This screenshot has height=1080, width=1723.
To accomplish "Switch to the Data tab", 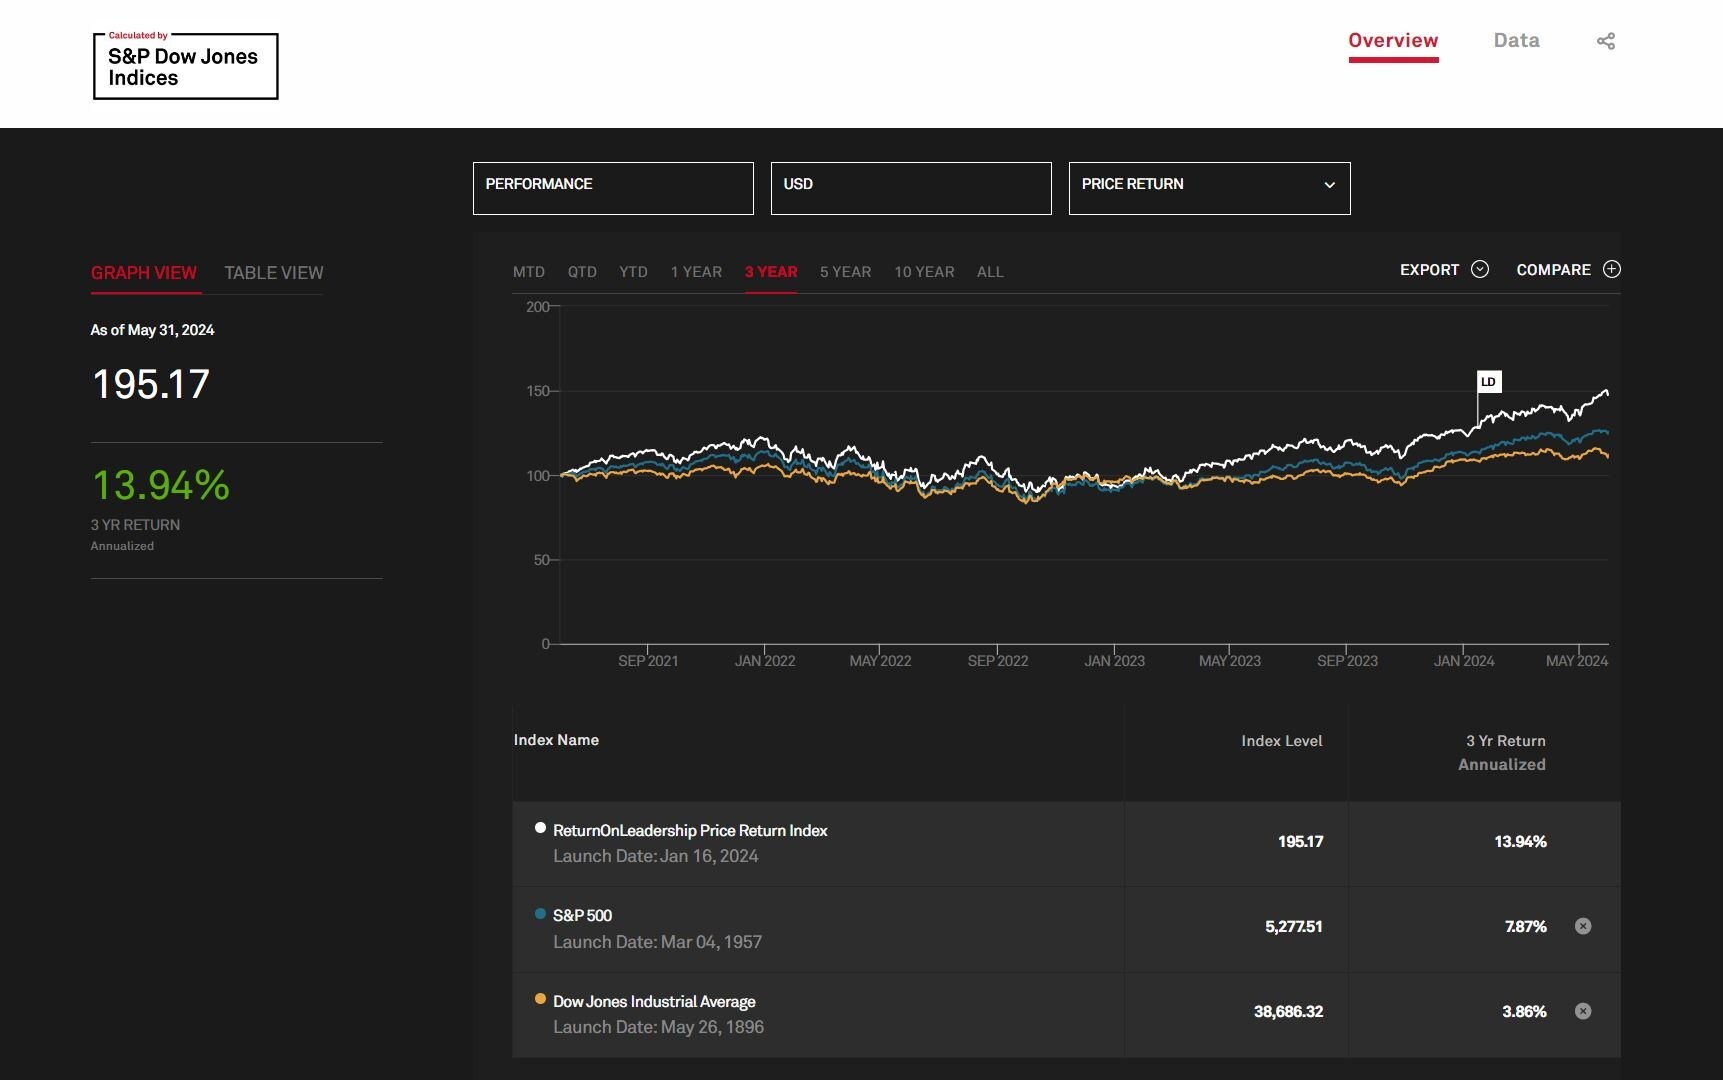I will tap(1516, 41).
